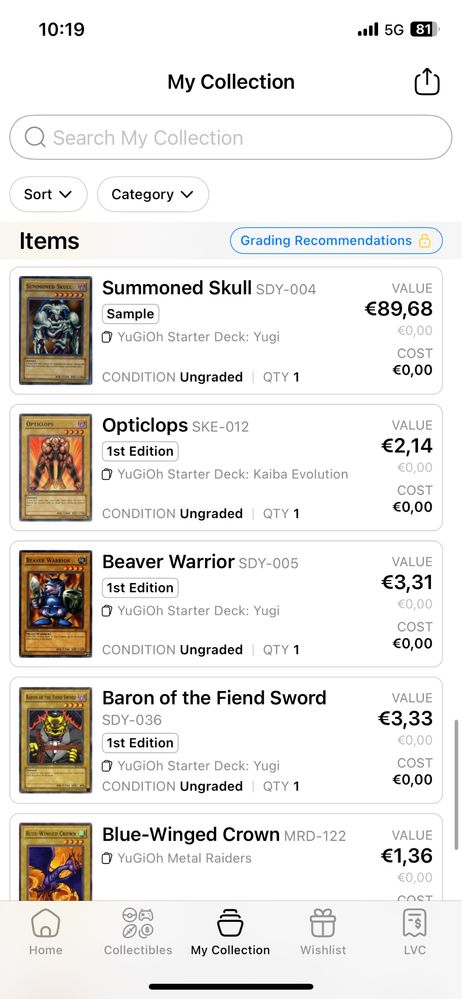The height and width of the screenshot is (999, 462).
Task: Open the Opticlops card thumbnail
Action: pyautogui.click(x=55, y=467)
